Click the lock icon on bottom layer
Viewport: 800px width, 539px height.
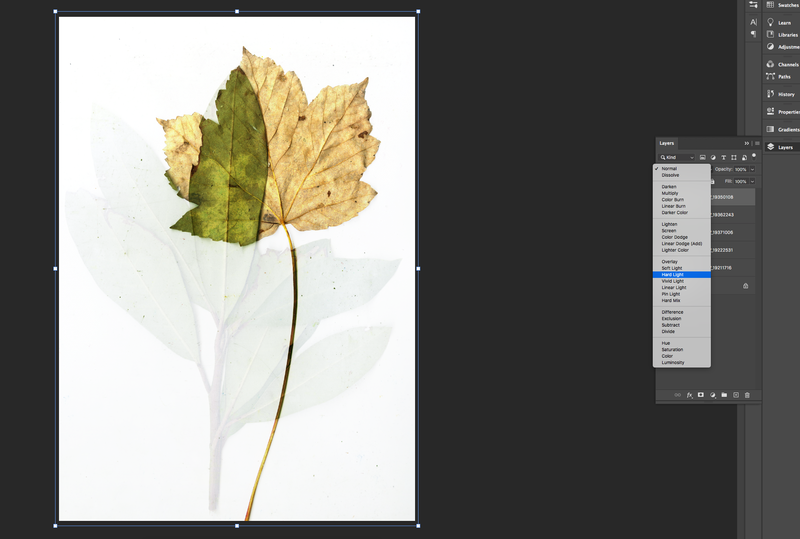[745, 286]
